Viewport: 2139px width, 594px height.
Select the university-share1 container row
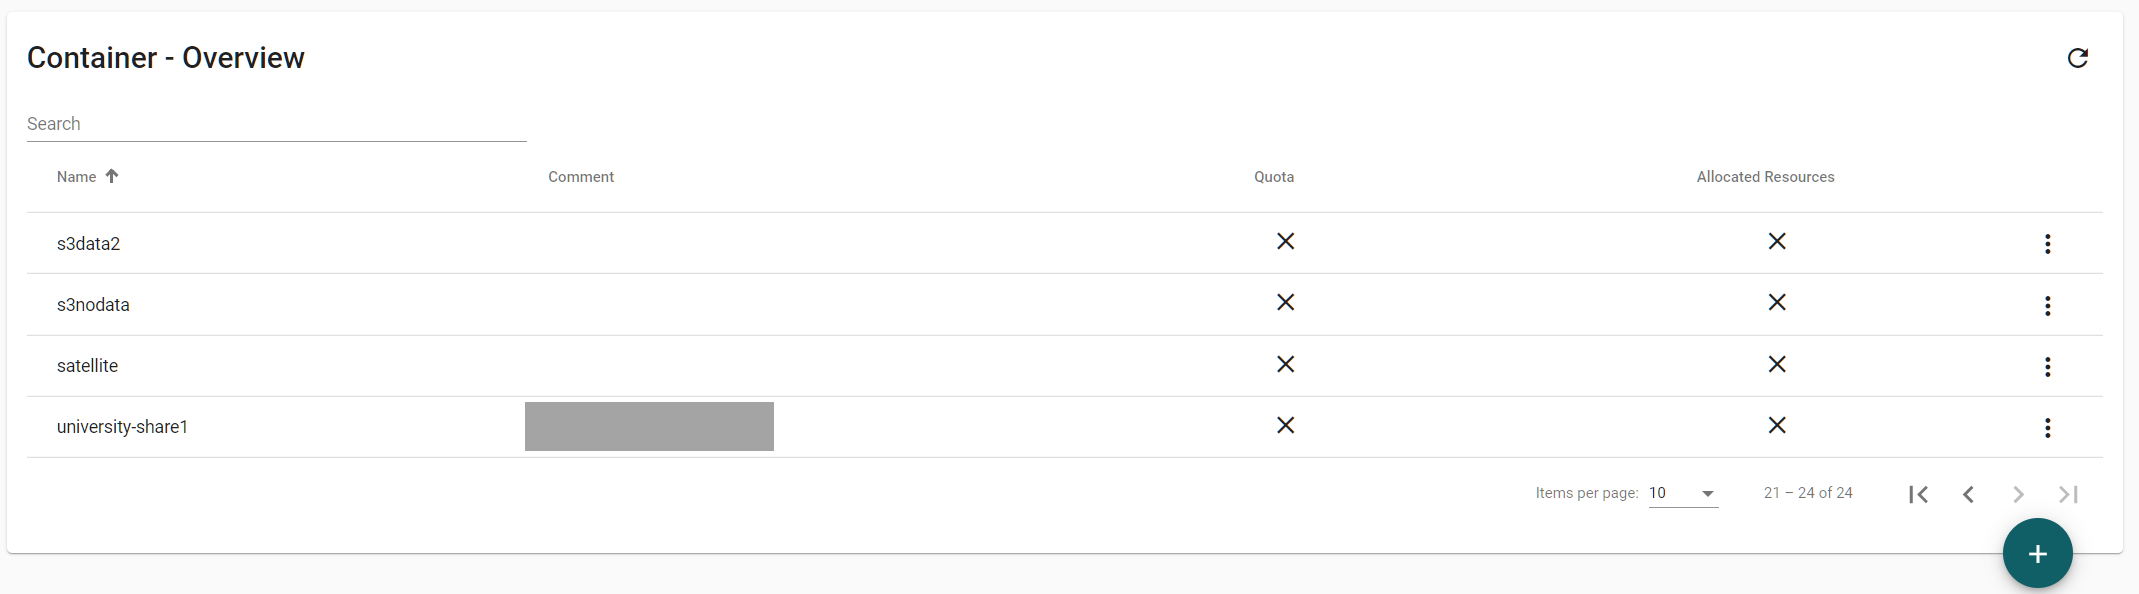(122, 427)
